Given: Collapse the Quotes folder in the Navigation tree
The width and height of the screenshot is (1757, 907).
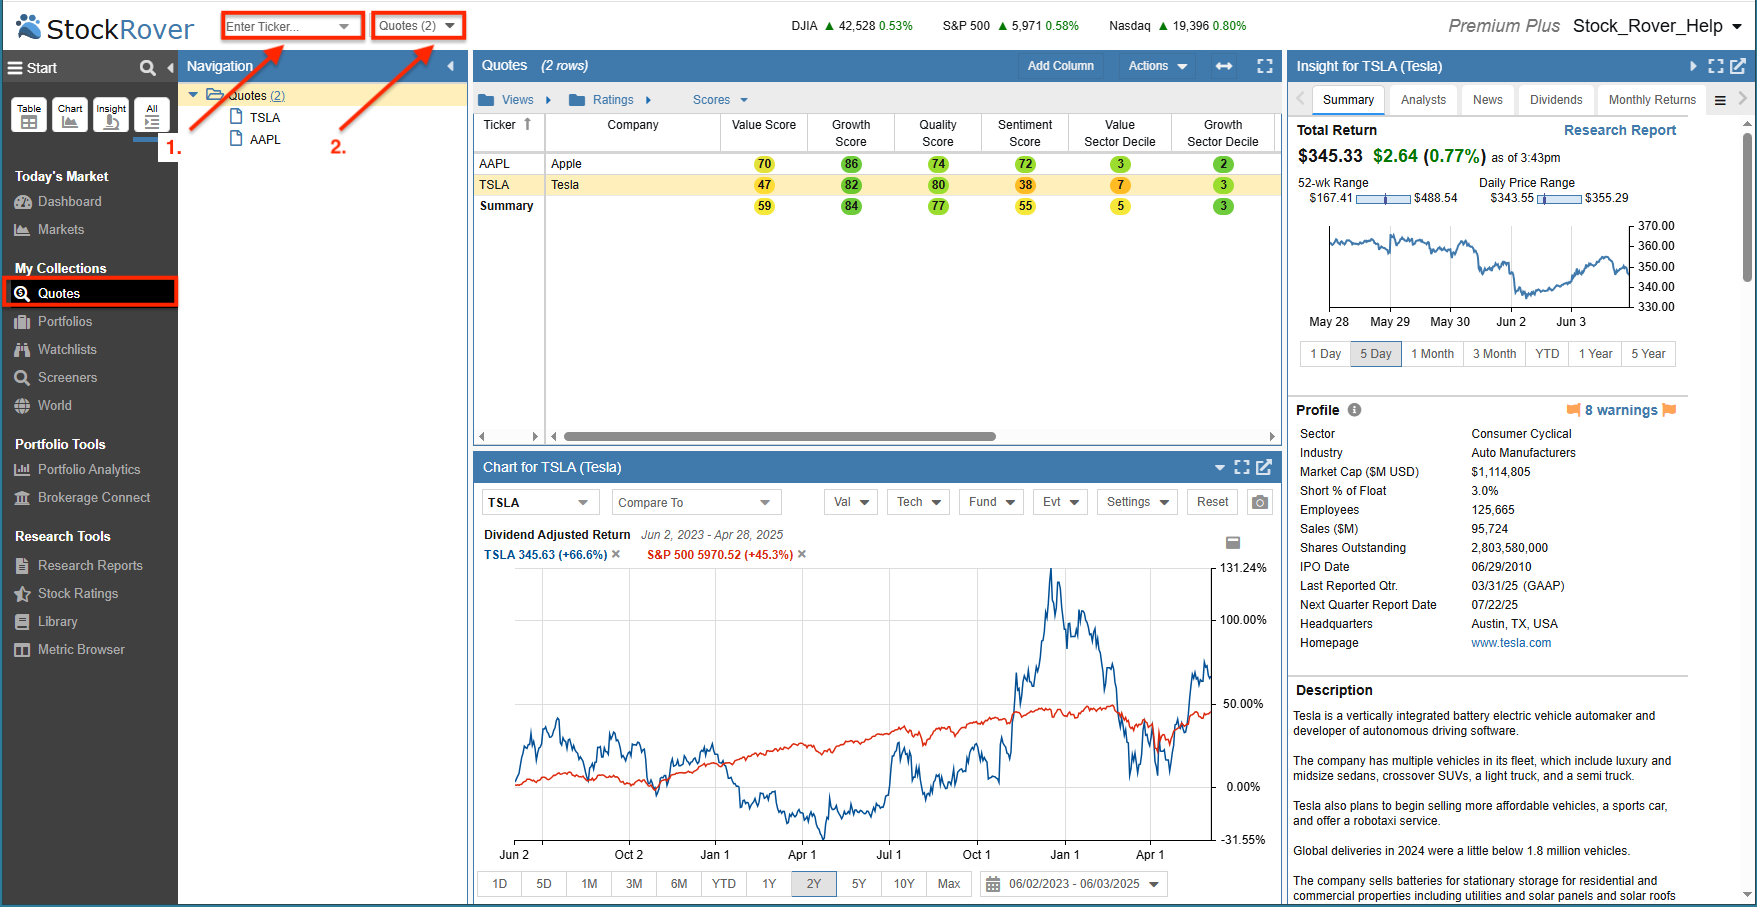Looking at the screenshot, I should 193,95.
